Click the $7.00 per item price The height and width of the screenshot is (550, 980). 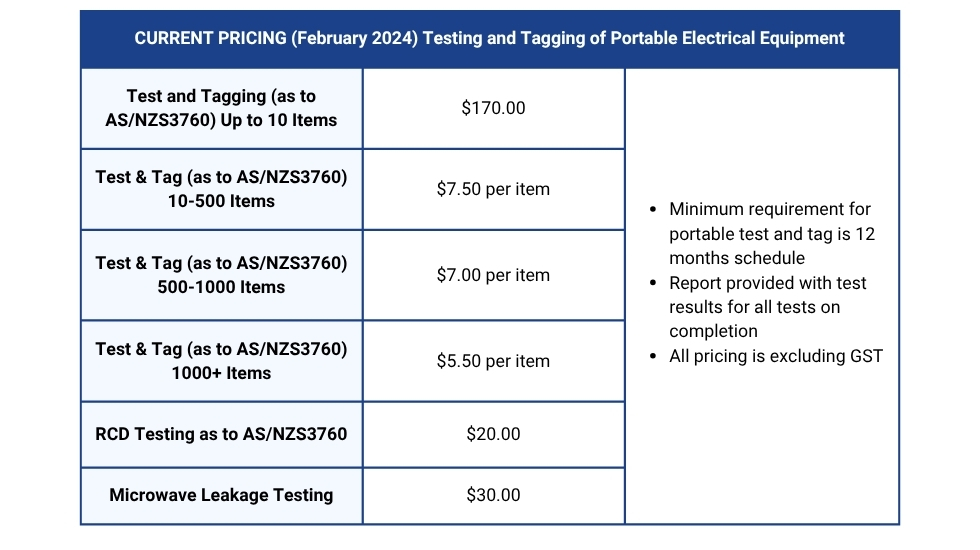click(493, 275)
